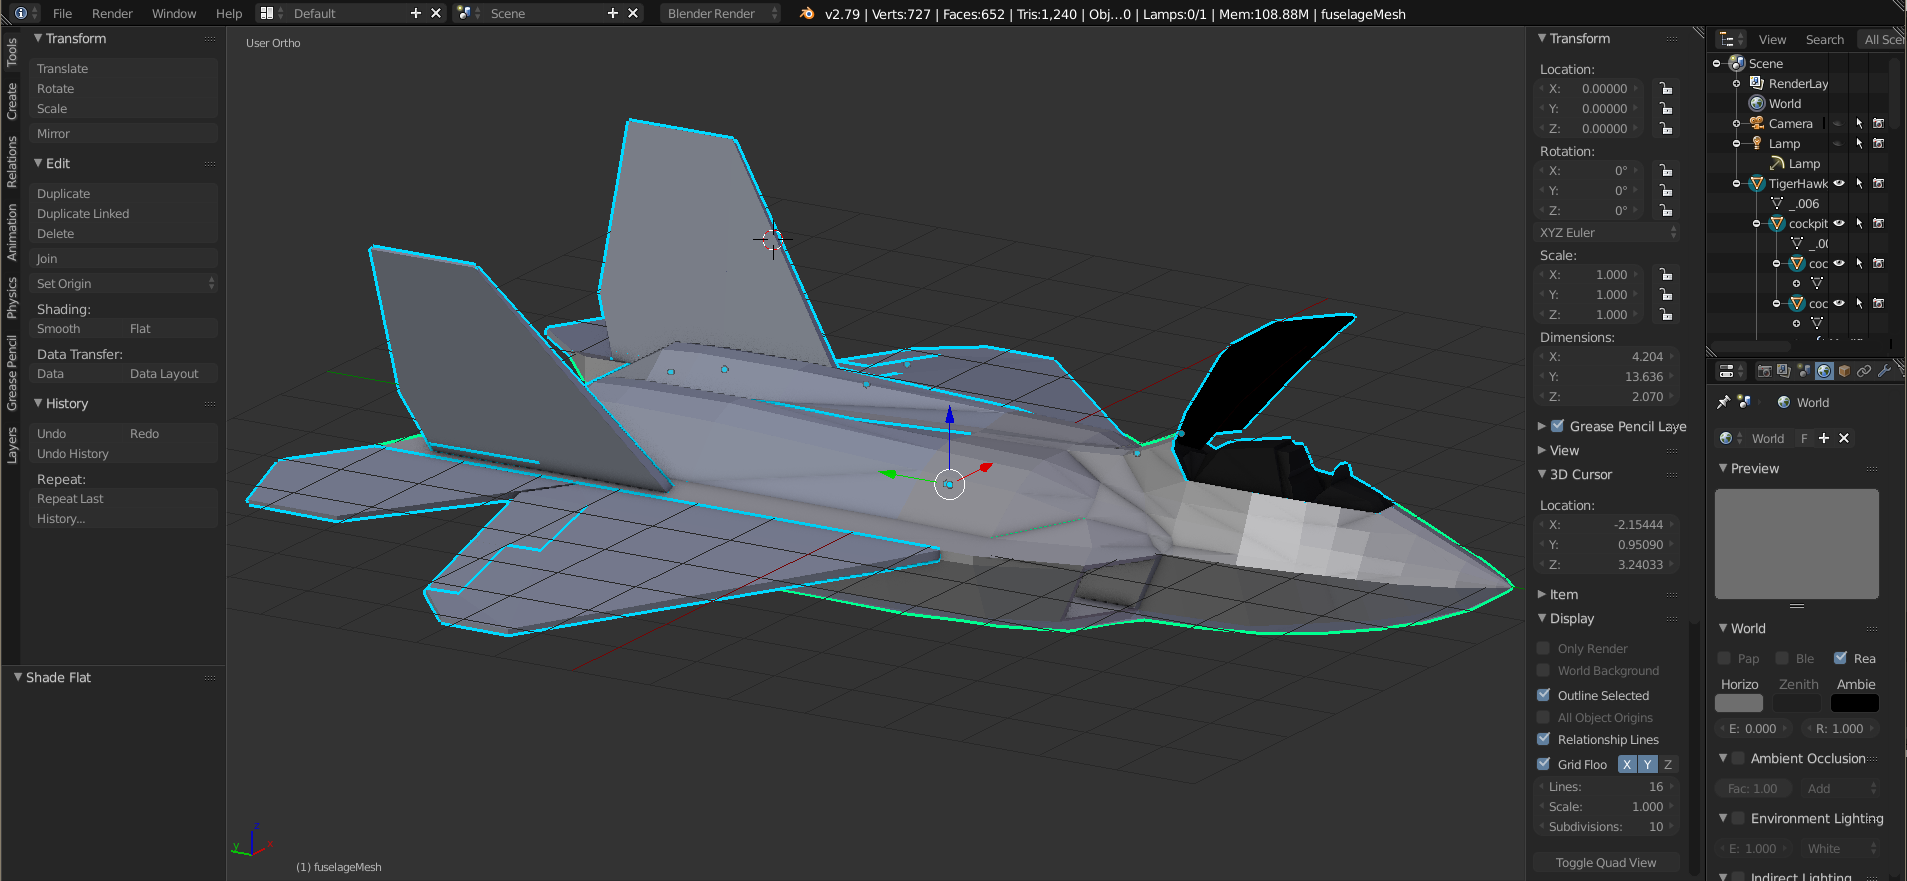The height and width of the screenshot is (881, 1907).
Task: Enable All Object Origins checkbox
Action: 1543,717
